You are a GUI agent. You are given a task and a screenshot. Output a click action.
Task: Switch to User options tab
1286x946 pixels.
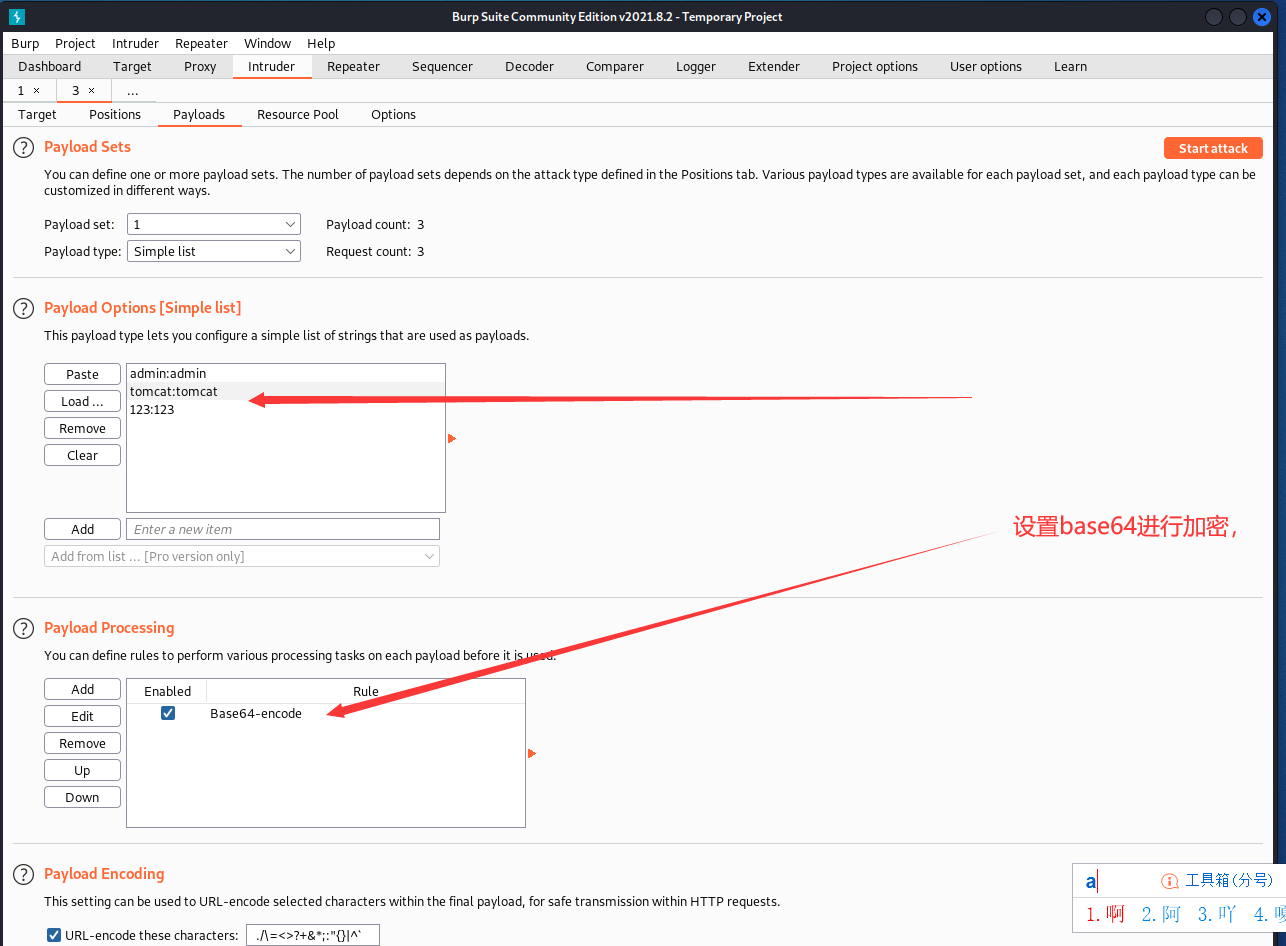[x=986, y=67]
